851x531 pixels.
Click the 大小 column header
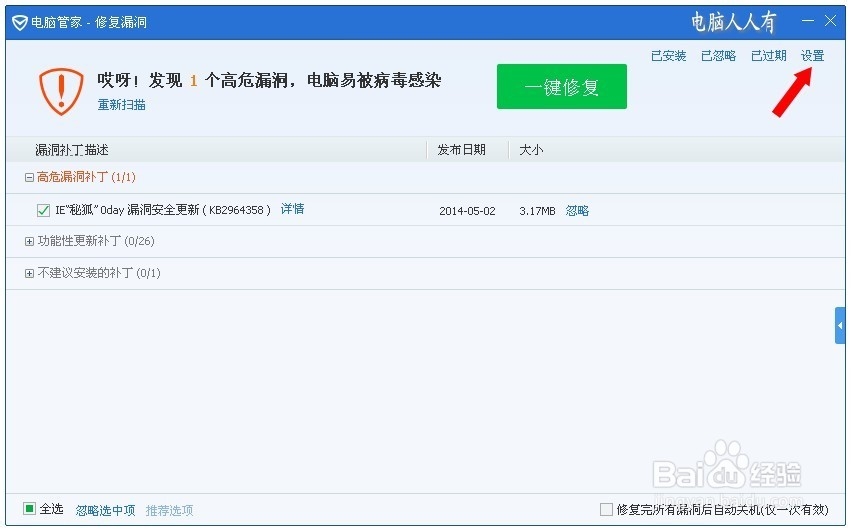(x=531, y=150)
